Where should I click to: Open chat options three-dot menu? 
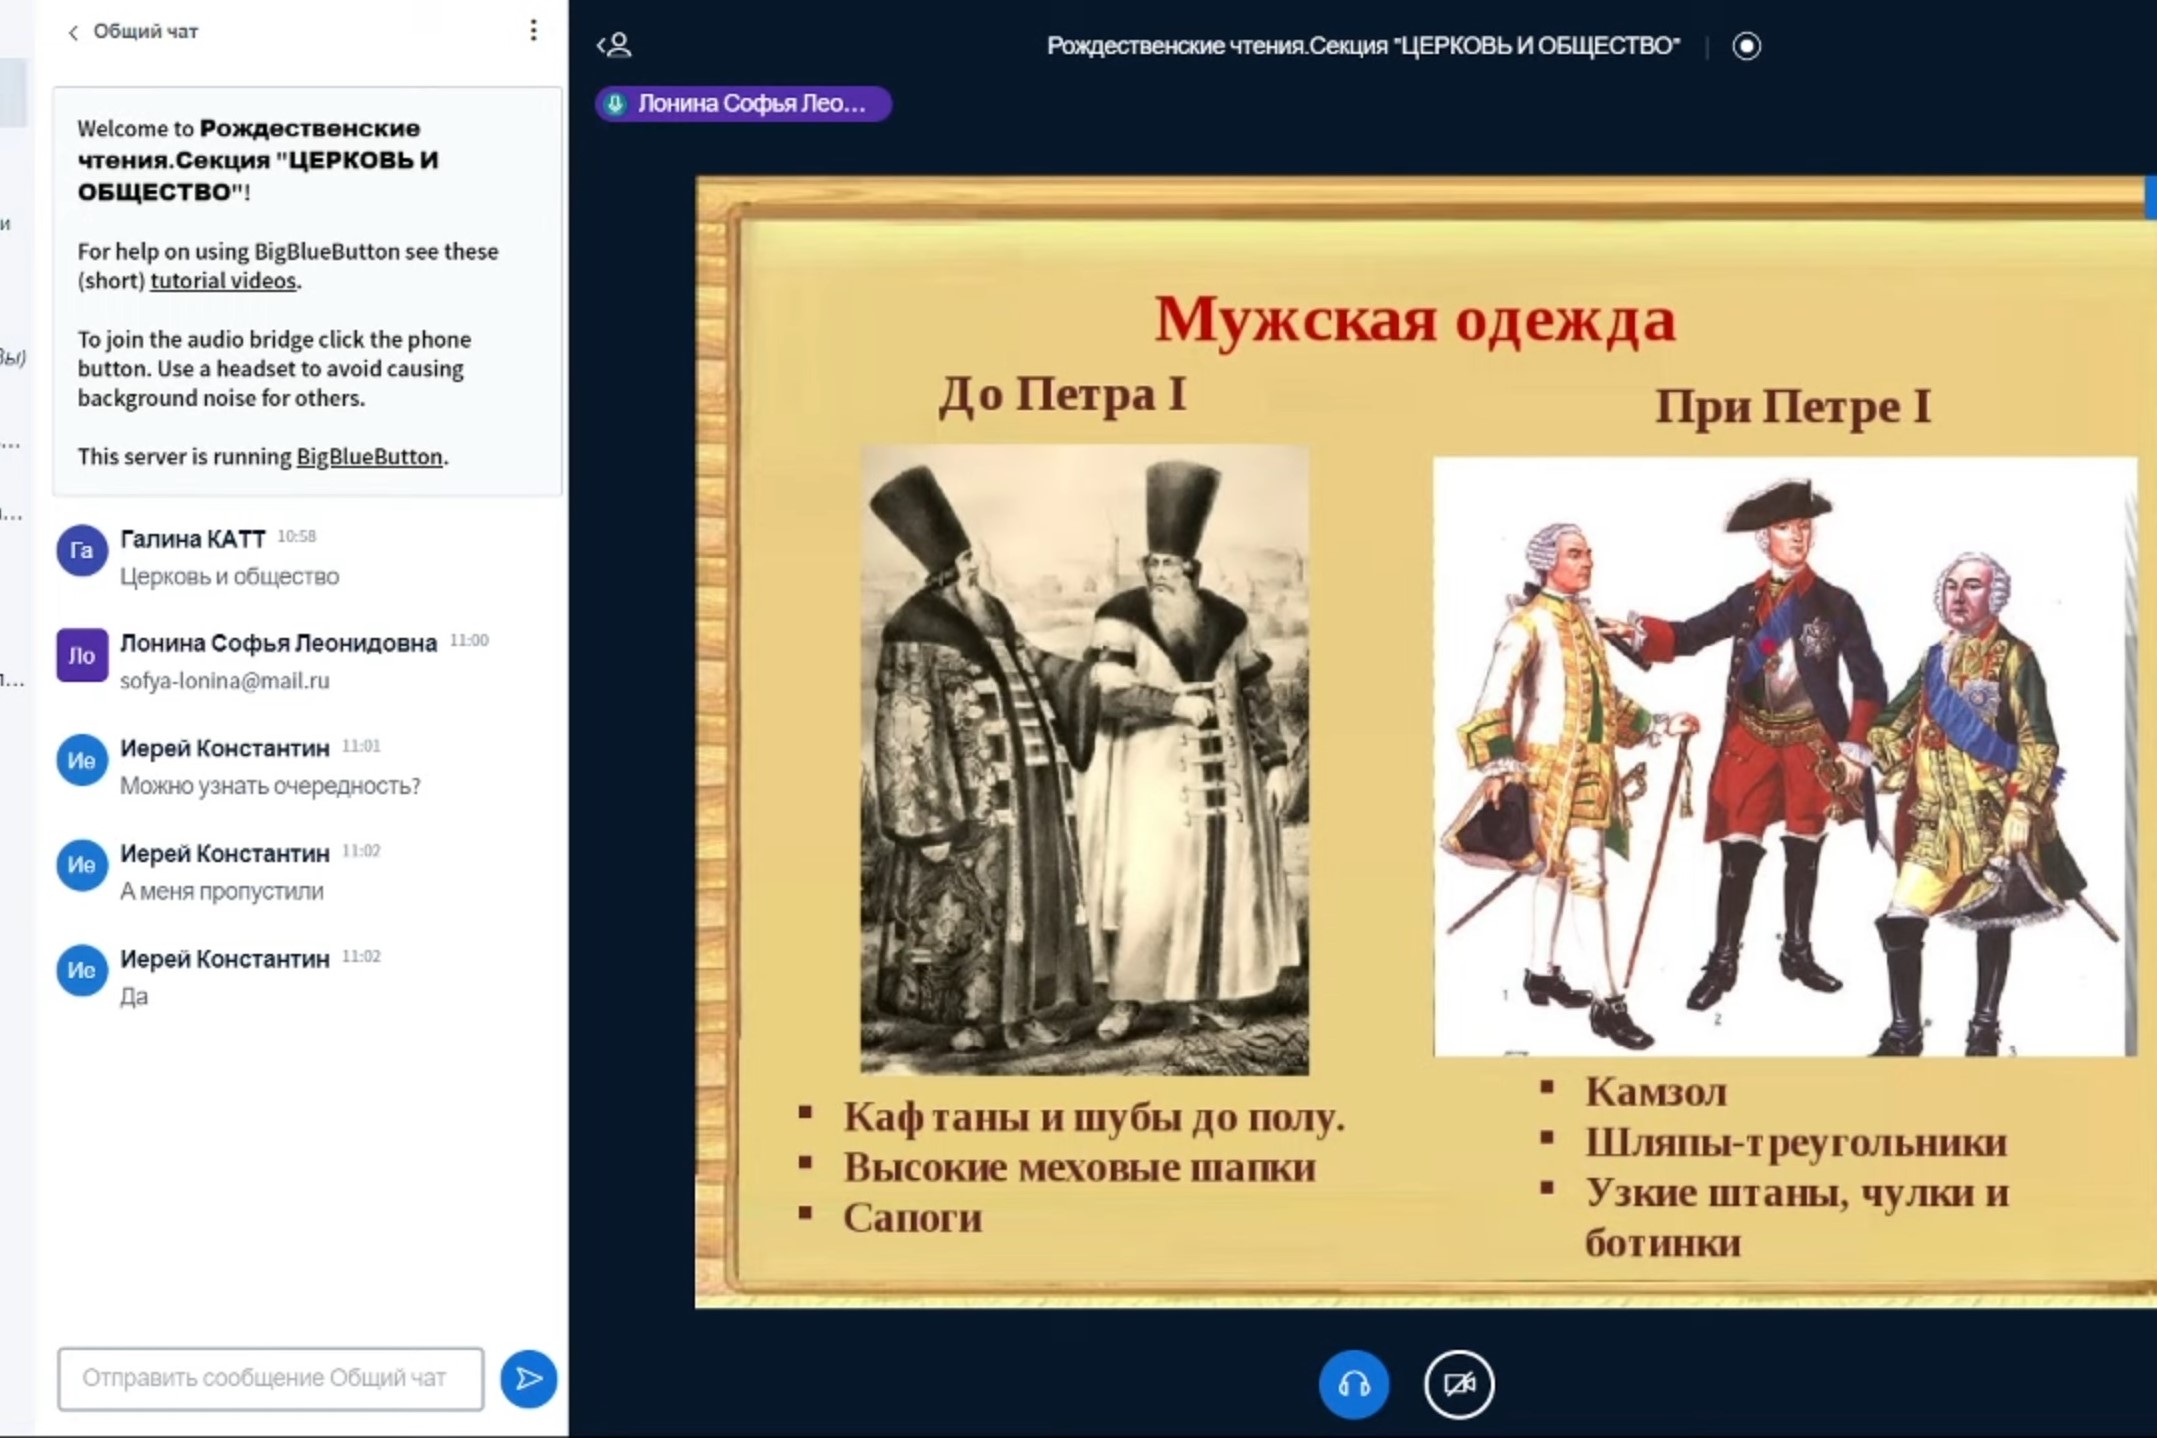(533, 31)
